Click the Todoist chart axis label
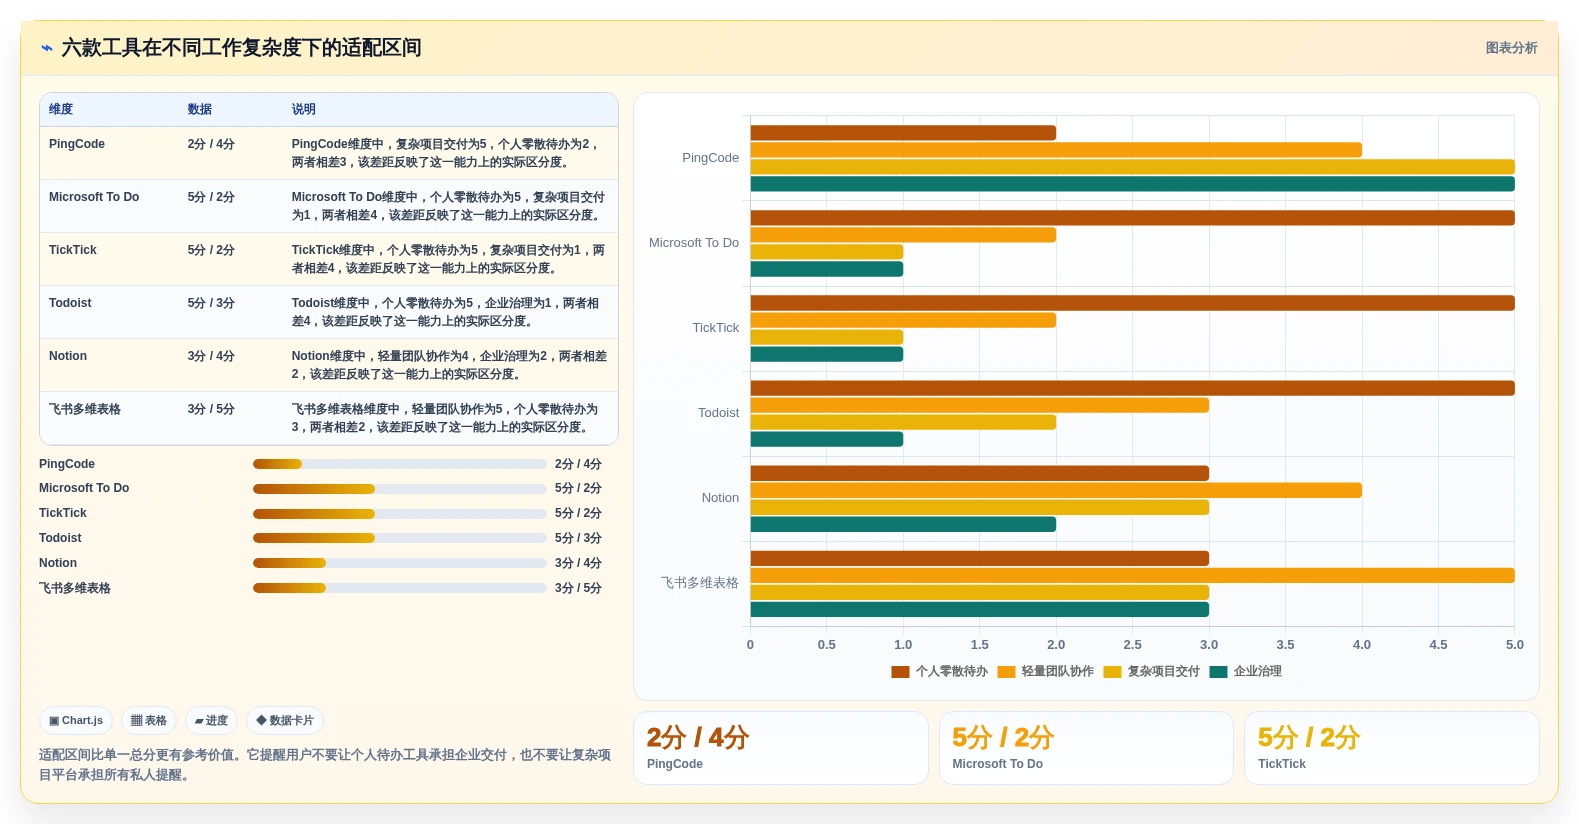The width and height of the screenshot is (1579, 824). click(x=718, y=413)
